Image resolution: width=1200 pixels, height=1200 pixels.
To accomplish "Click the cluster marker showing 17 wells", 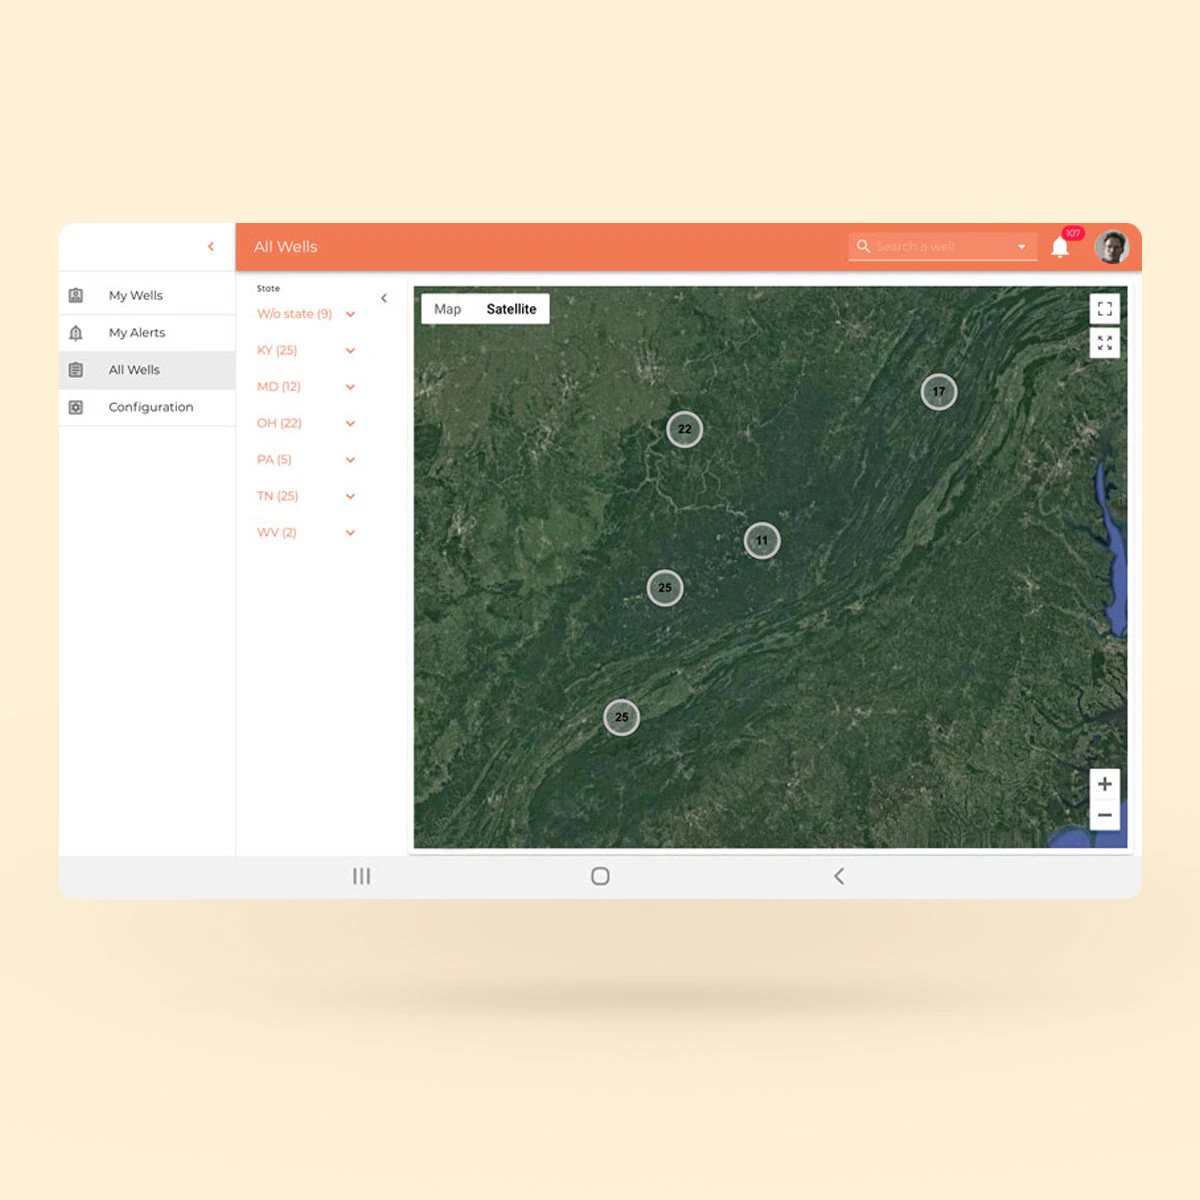I will point(938,392).
